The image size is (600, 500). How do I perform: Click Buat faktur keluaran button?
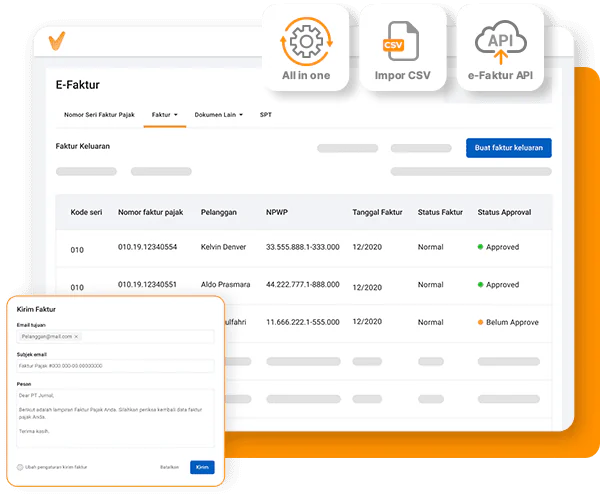click(x=509, y=148)
